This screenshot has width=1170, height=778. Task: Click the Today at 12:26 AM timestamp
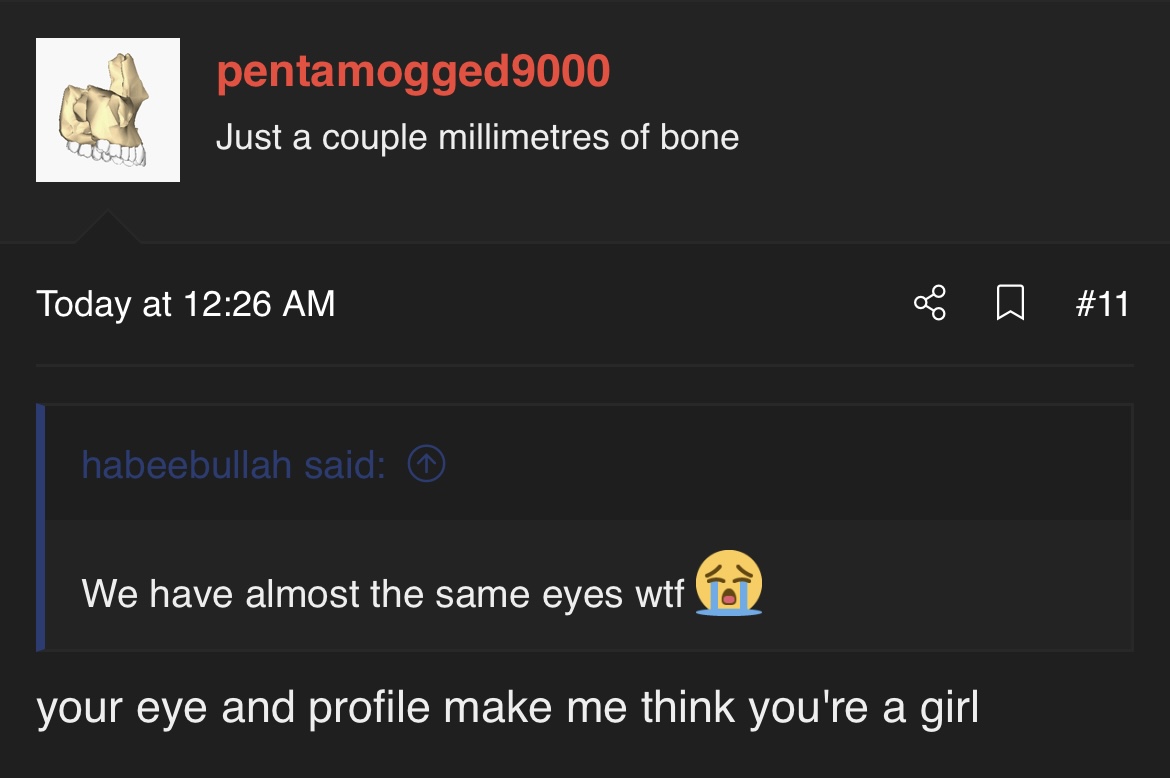tap(186, 303)
